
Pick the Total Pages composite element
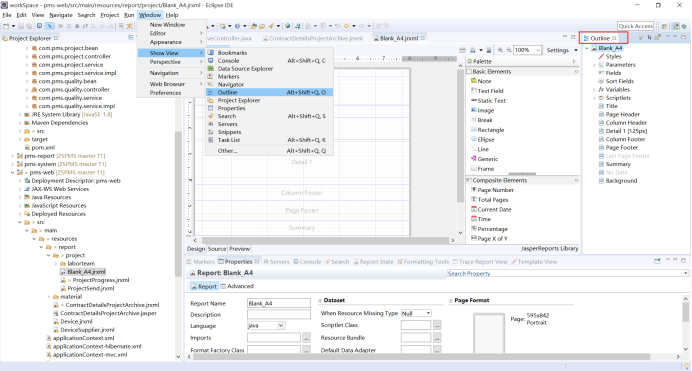[489, 200]
